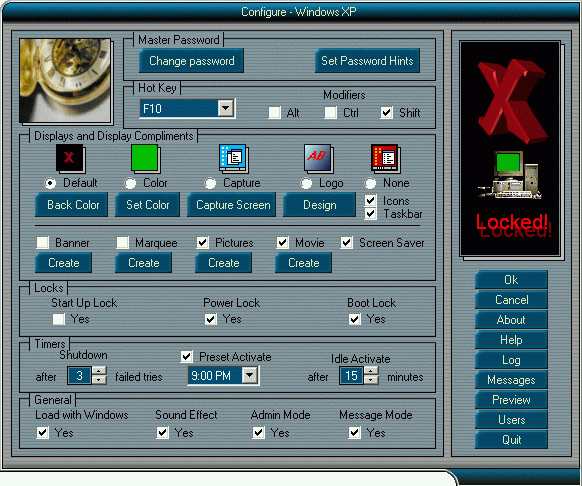This screenshot has height=486, width=582.
Task: Click the pocket watch picture
Action: point(65,80)
